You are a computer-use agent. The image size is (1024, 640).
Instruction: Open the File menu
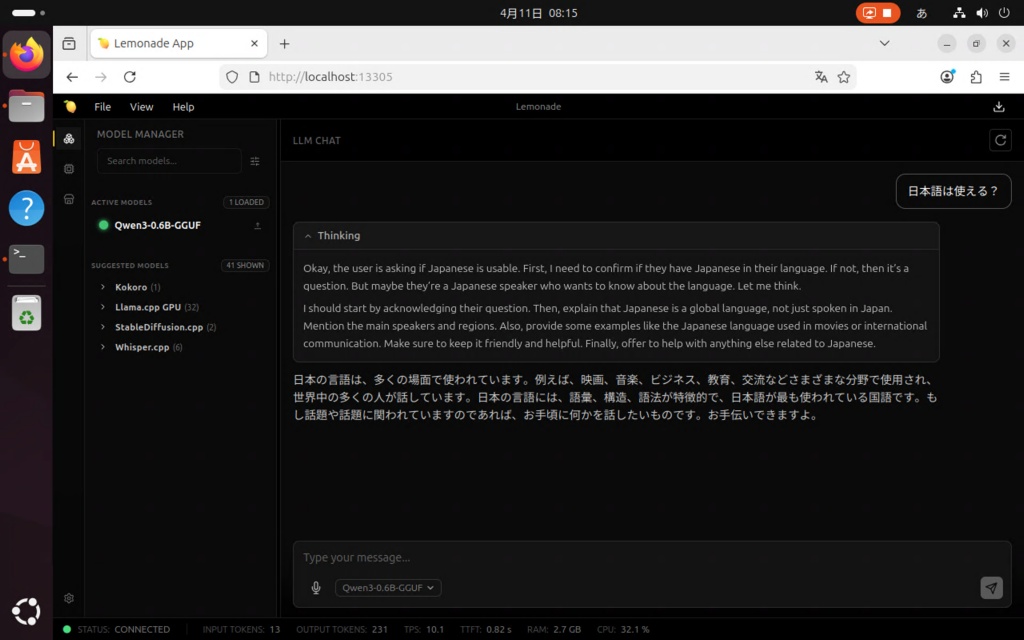tap(102, 107)
